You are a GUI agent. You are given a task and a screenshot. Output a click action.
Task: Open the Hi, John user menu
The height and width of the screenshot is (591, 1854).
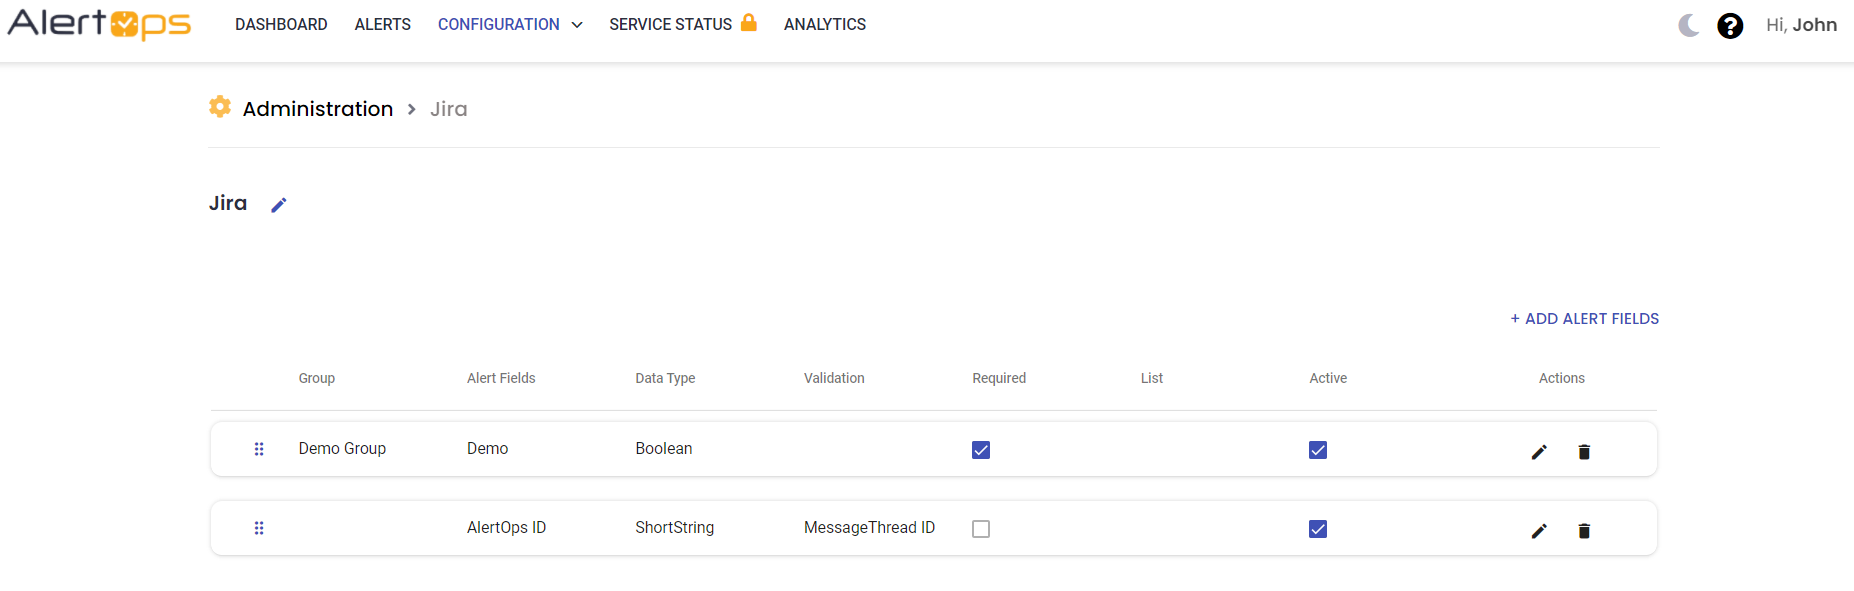click(x=1801, y=25)
